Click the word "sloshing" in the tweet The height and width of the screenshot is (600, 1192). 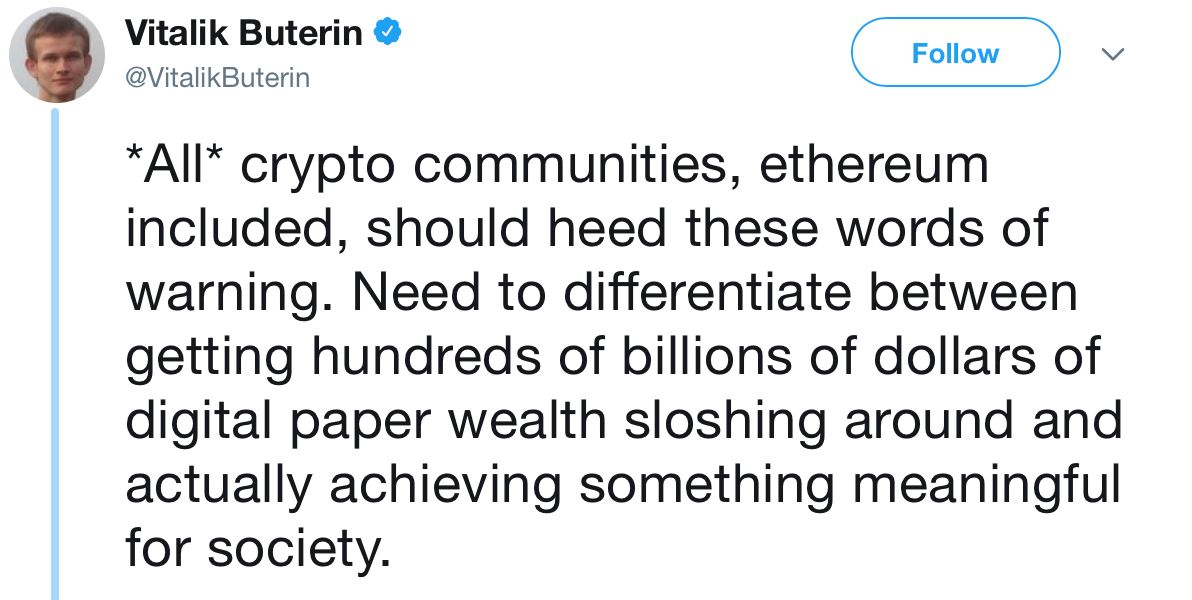726,421
